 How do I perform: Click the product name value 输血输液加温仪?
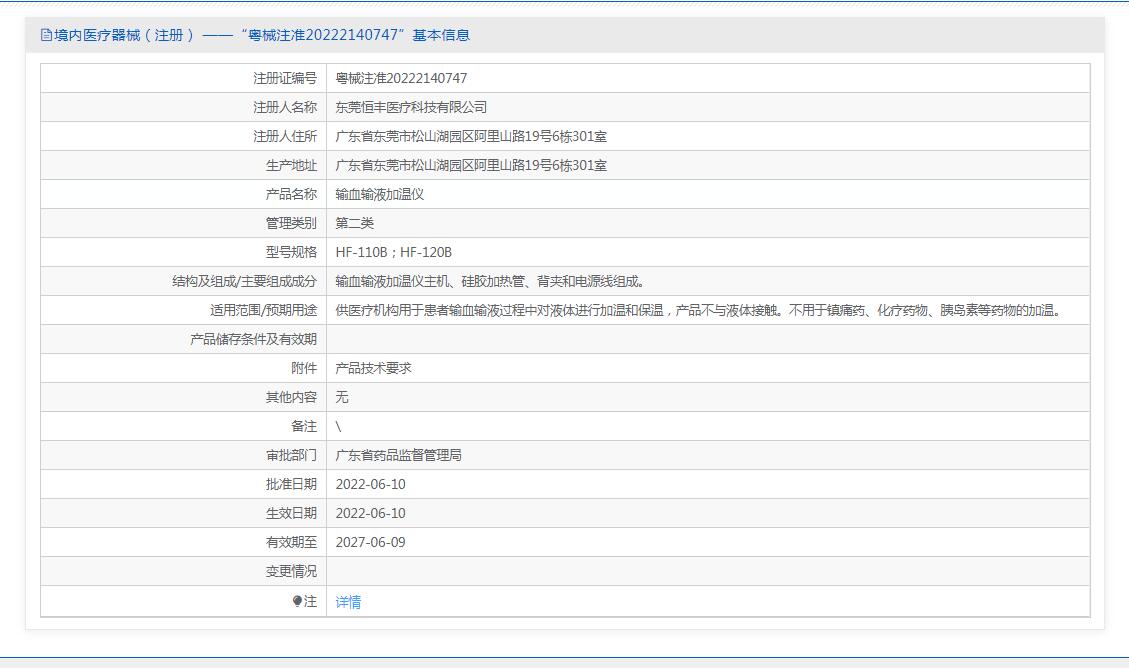point(379,194)
